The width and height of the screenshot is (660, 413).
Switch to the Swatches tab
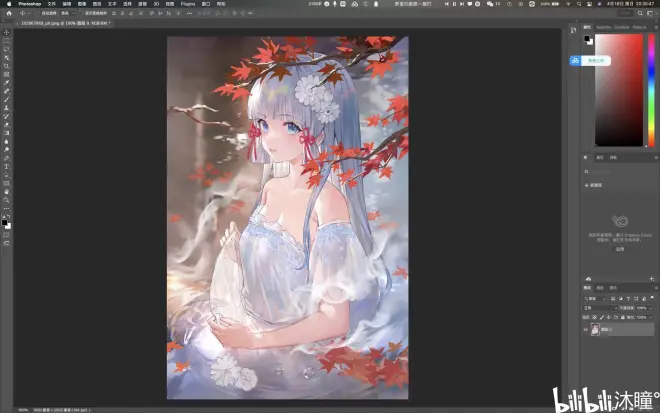pos(604,27)
